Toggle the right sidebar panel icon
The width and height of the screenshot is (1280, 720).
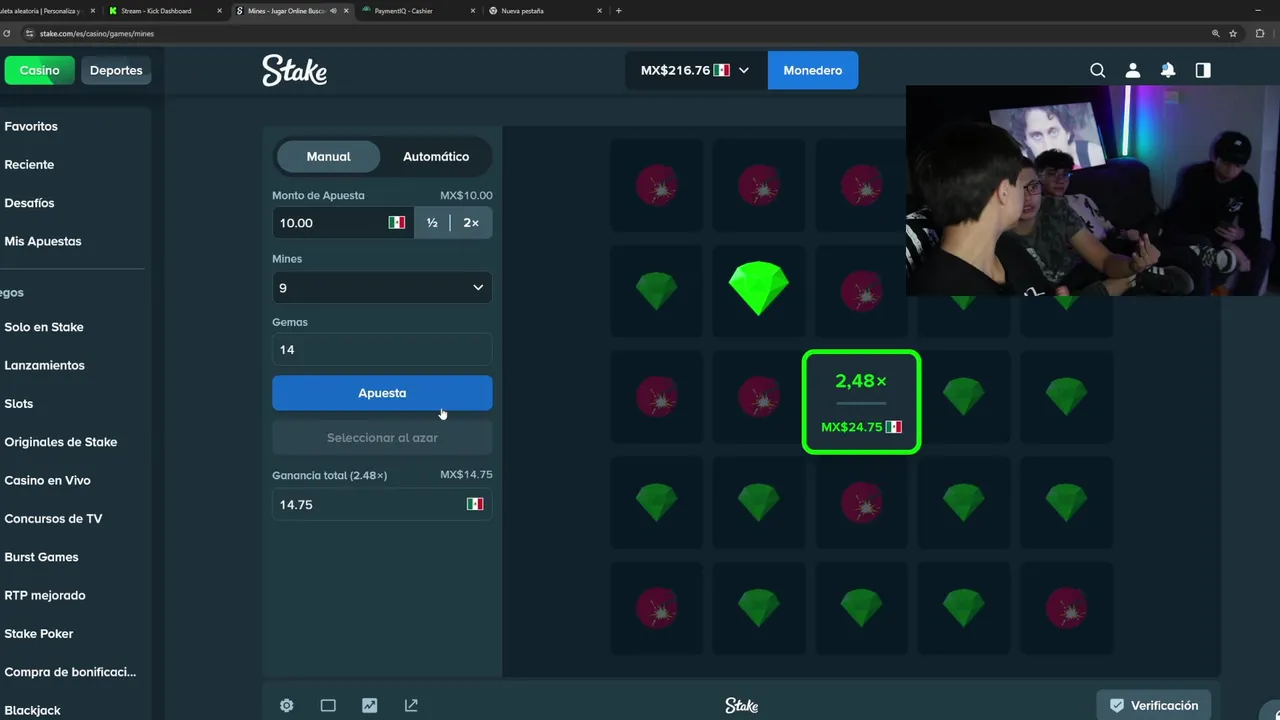tap(1203, 70)
